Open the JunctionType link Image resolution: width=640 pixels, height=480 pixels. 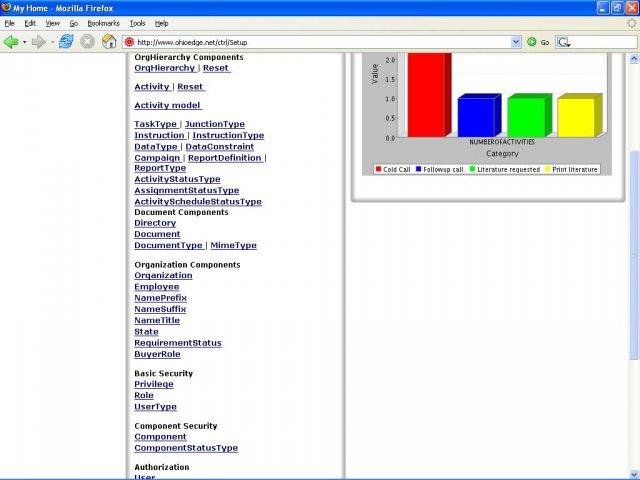point(215,124)
